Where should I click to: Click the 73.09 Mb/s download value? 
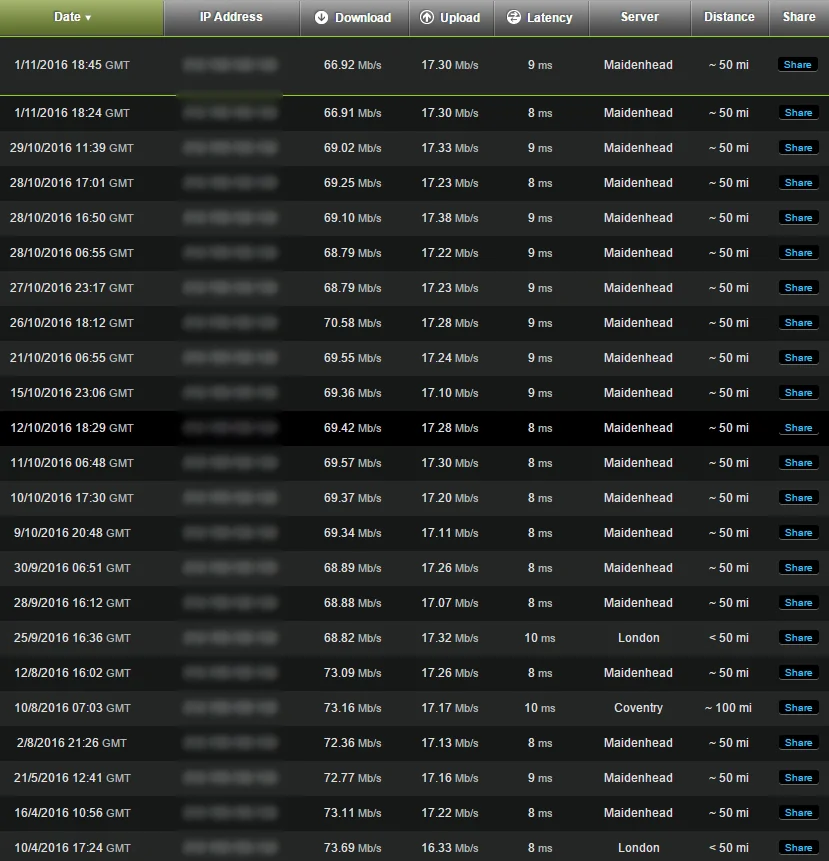[x=352, y=673]
